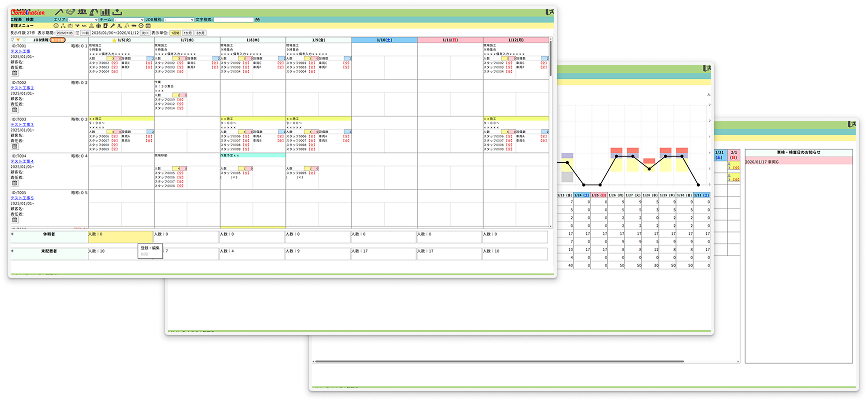Open the テスト工事2 link
Image resolution: width=867 pixels, height=401 pixels.
[x=24, y=88]
